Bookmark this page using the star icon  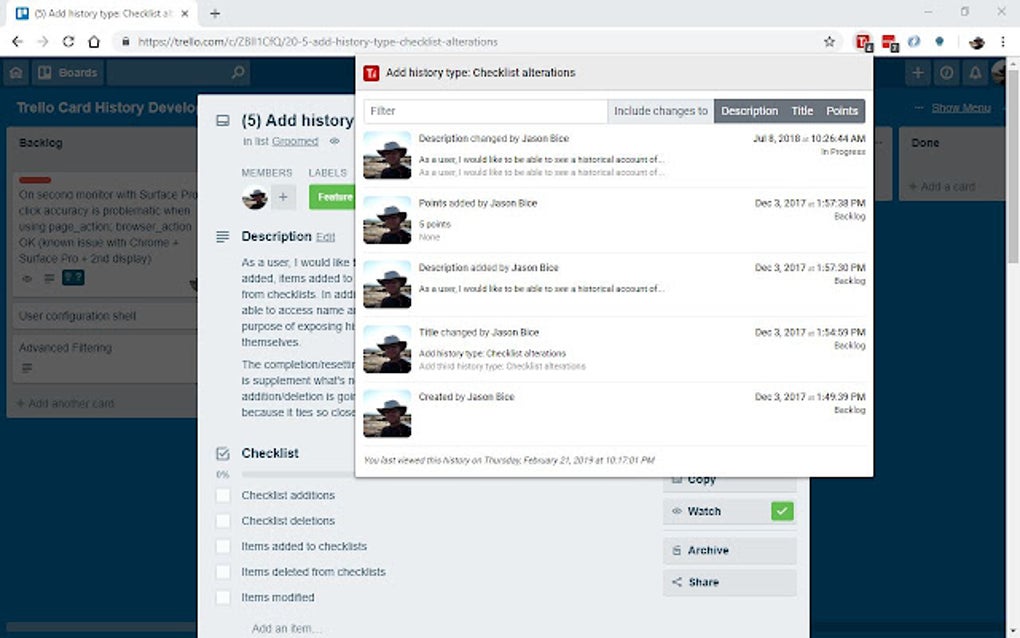coord(830,42)
